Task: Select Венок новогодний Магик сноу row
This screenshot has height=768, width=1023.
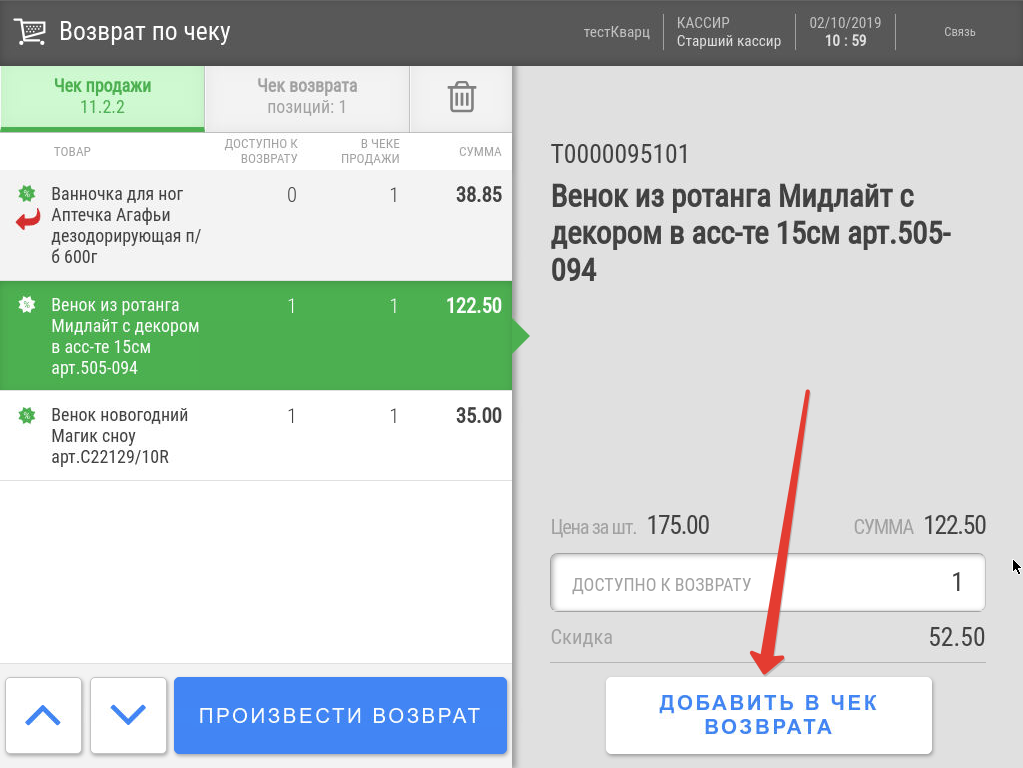Action: click(x=256, y=436)
